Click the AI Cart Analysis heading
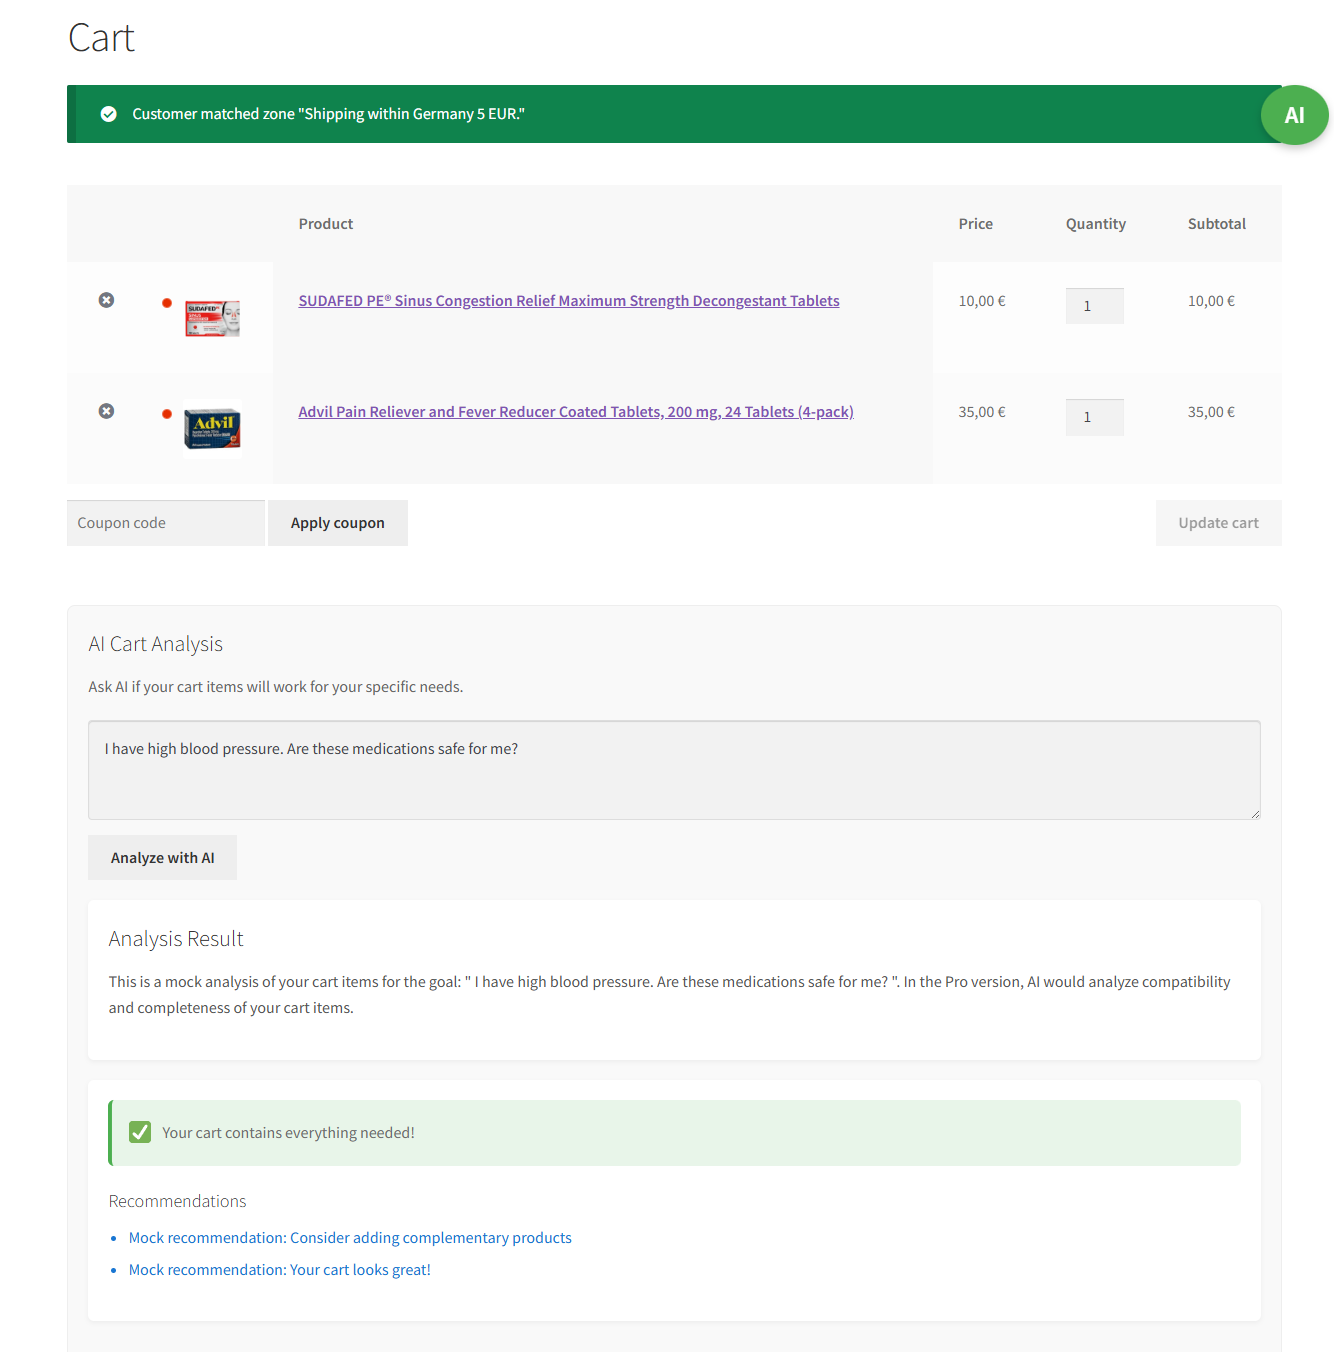The height and width of the screenshot is (1352, 1334). [156, 644]
